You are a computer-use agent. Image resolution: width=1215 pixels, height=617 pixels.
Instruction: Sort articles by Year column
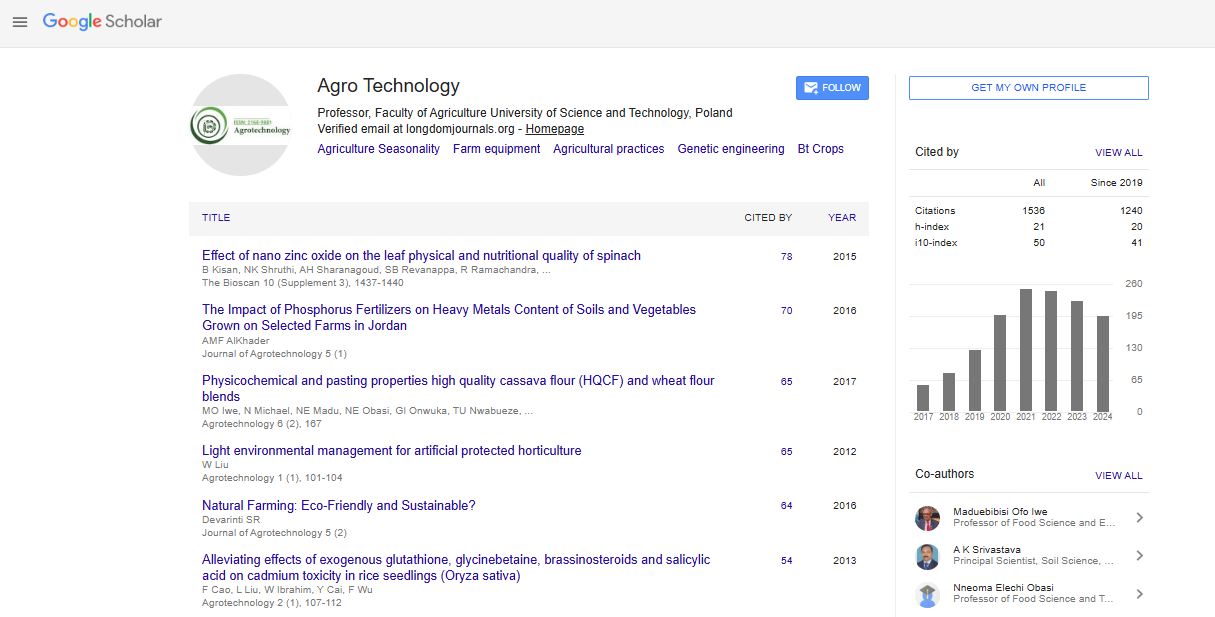[842, 218]
